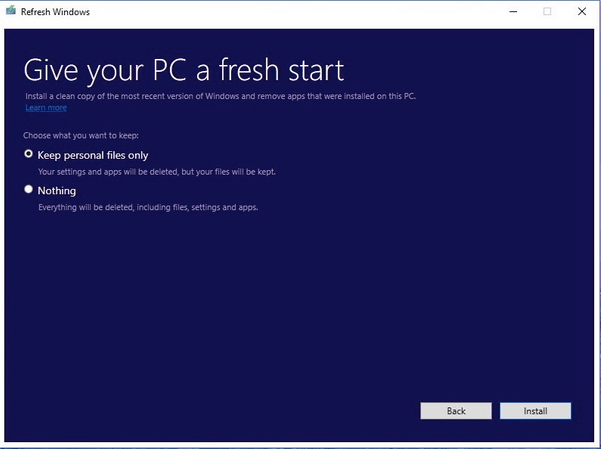The height and width of the screenshot is (451, 602).
Task: Click the 'Choose what you want to keep:' label
Action: [x=81, y=135]
